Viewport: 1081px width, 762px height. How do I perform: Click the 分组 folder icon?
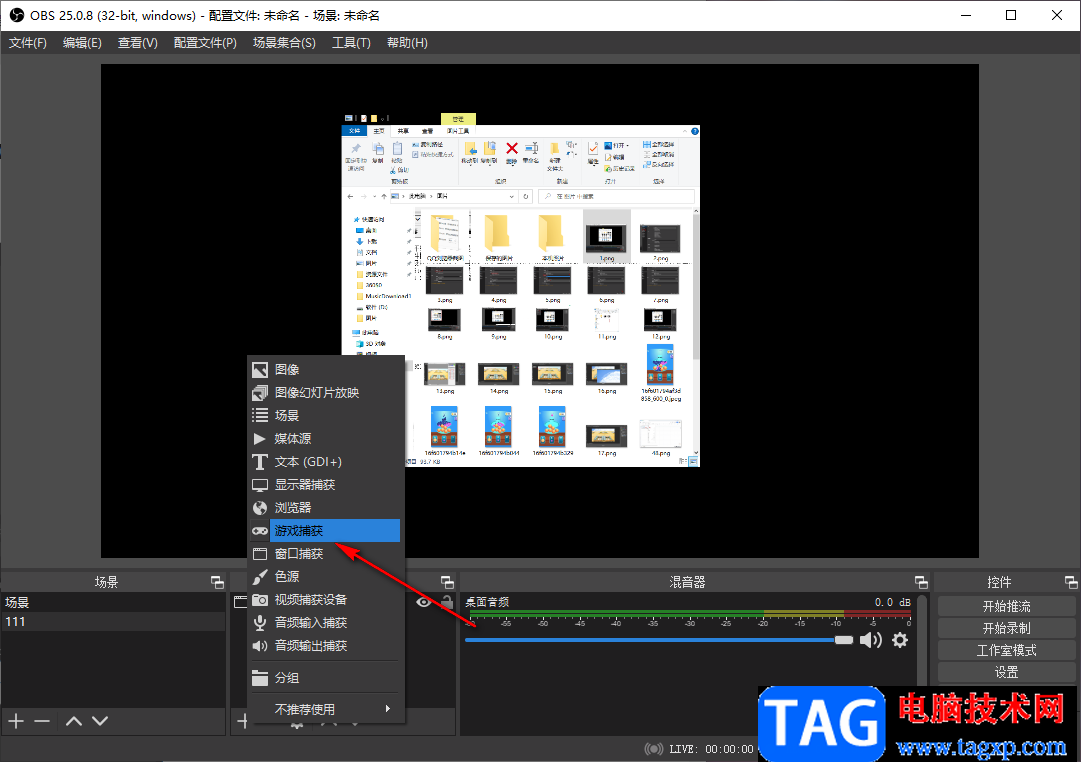pyautogui.click(x=260, y=678)
